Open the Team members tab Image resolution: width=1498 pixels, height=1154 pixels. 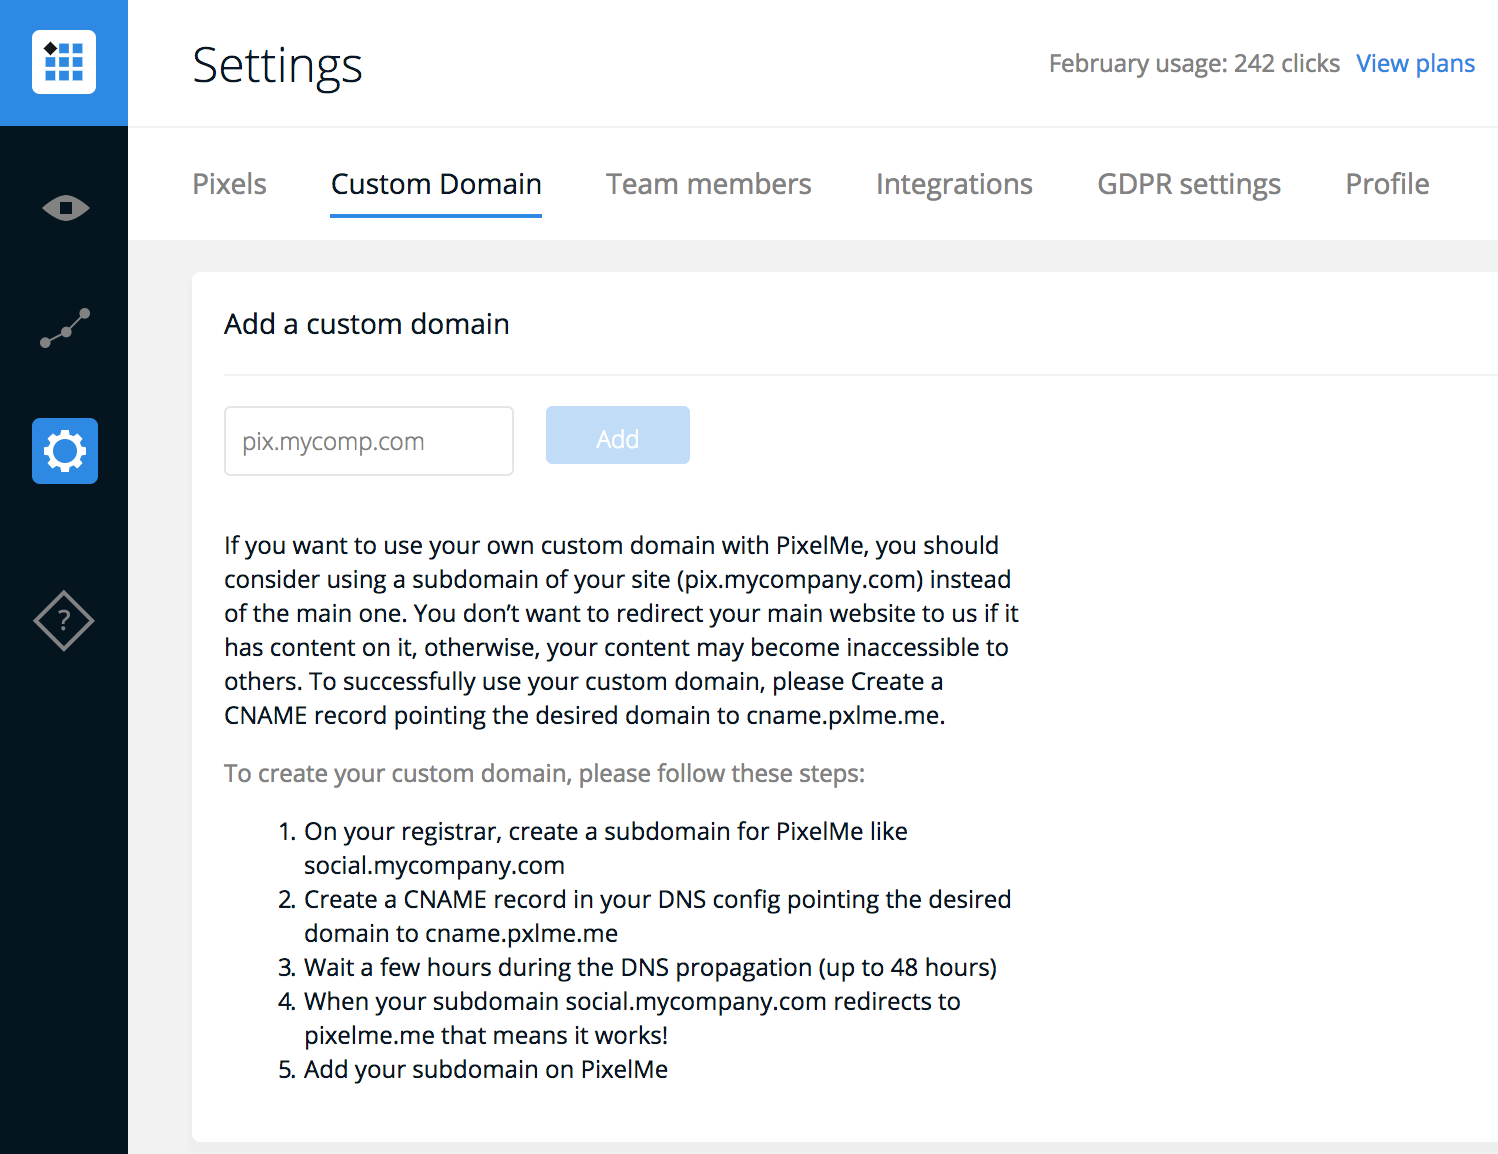point(708,184)
